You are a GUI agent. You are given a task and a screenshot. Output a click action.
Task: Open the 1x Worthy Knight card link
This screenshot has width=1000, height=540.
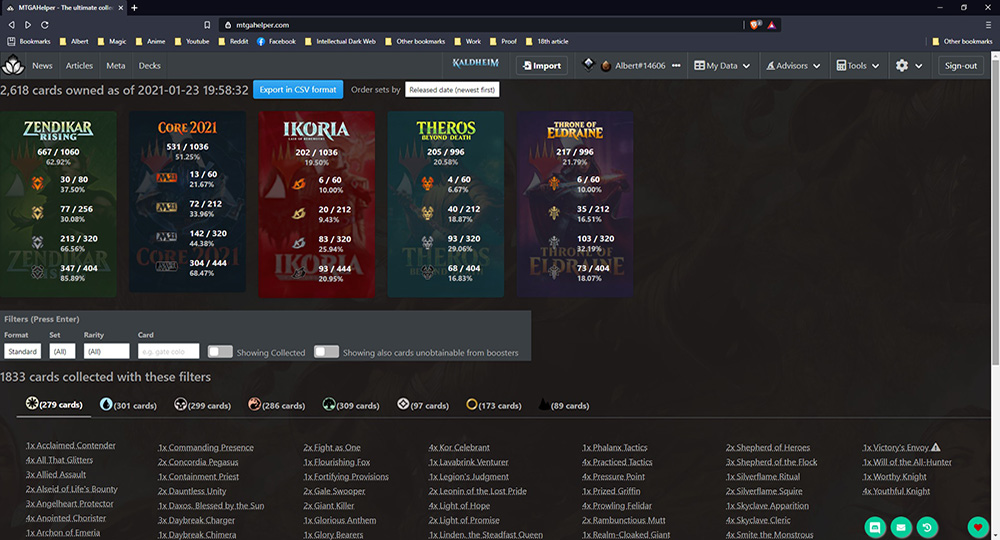tap(895, 476)
